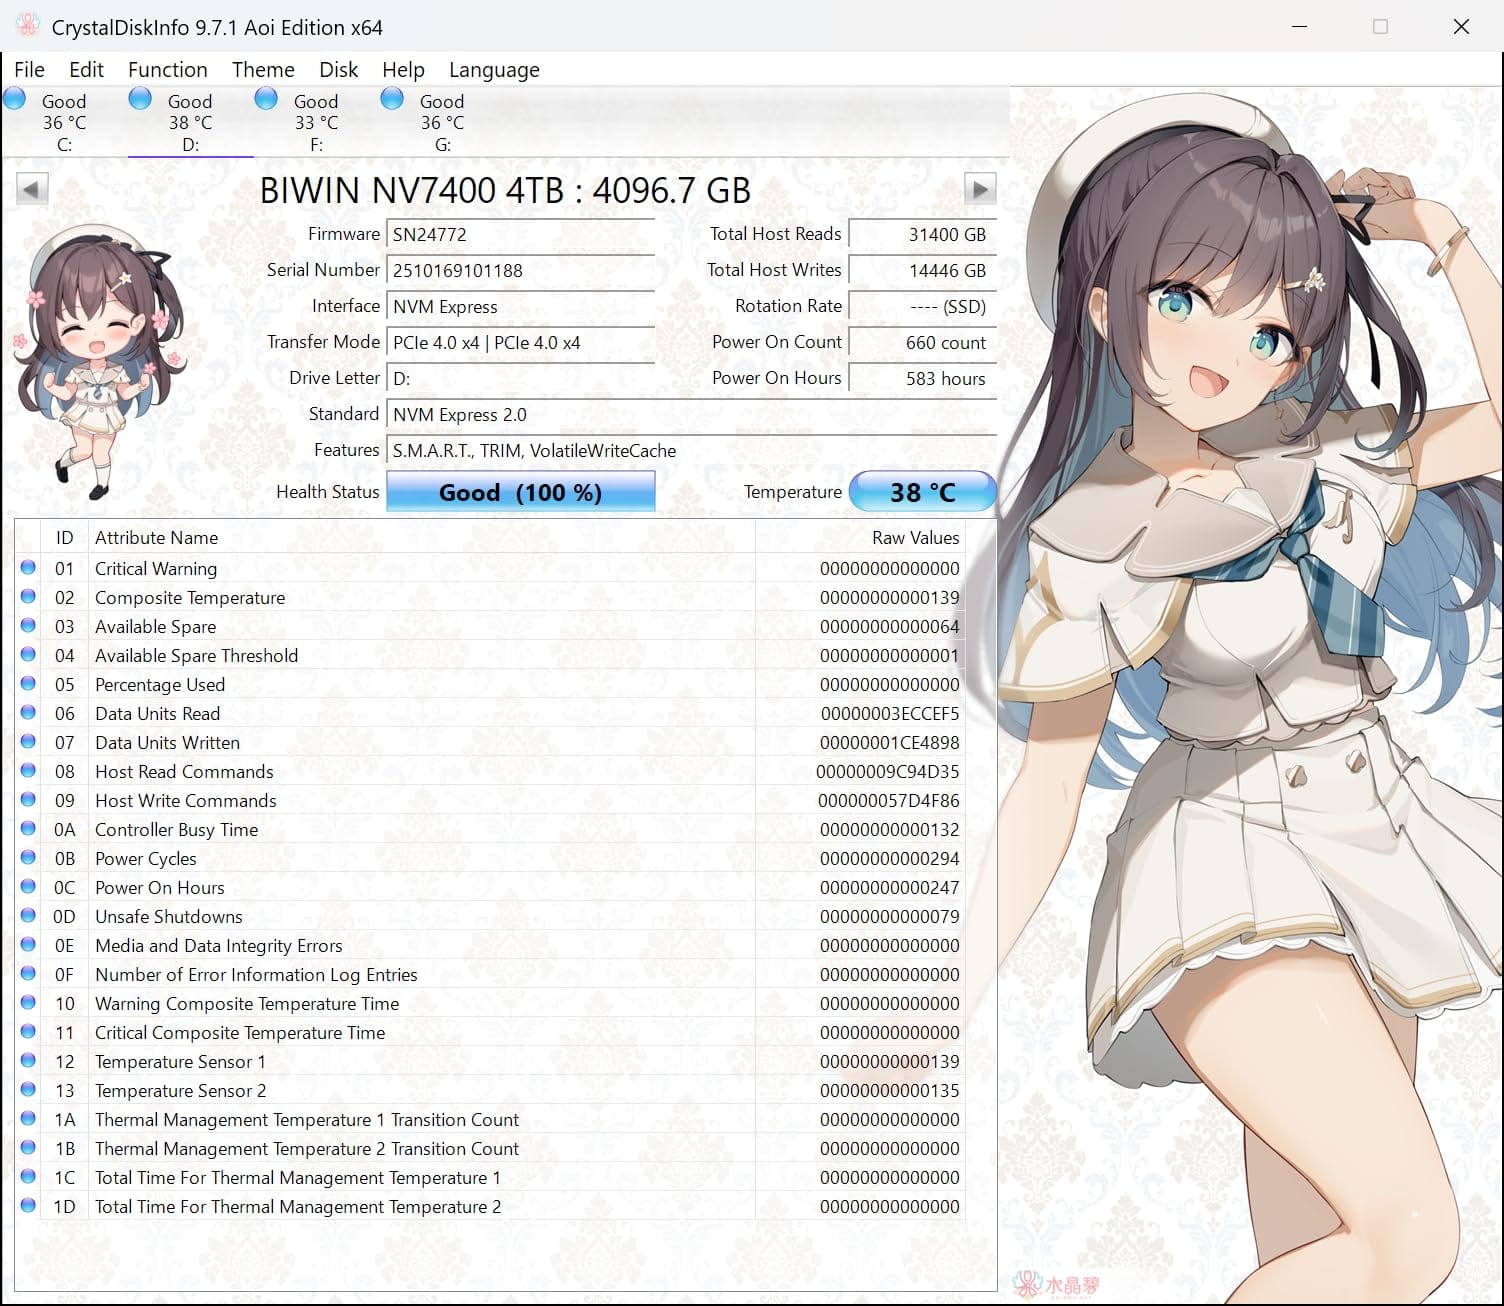Click status dot for Unsafe Shutdowns row
Screen dimensions: 1504x1306
coord(29,916)
